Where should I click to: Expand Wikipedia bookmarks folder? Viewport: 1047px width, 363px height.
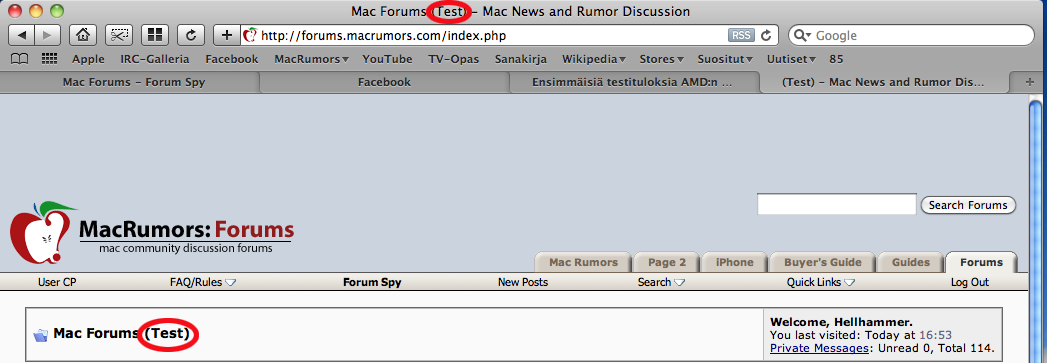594,59
